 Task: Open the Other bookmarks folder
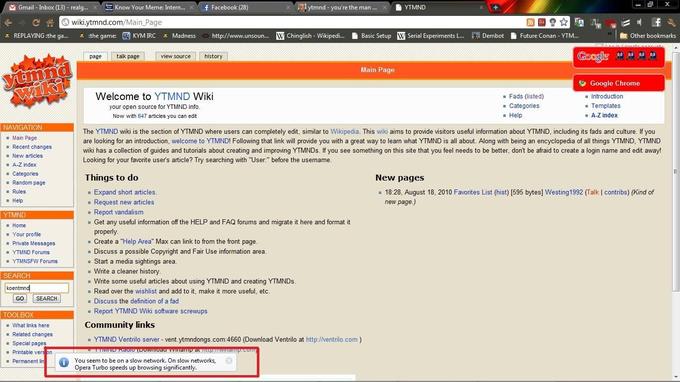click(x=648, y=36)
